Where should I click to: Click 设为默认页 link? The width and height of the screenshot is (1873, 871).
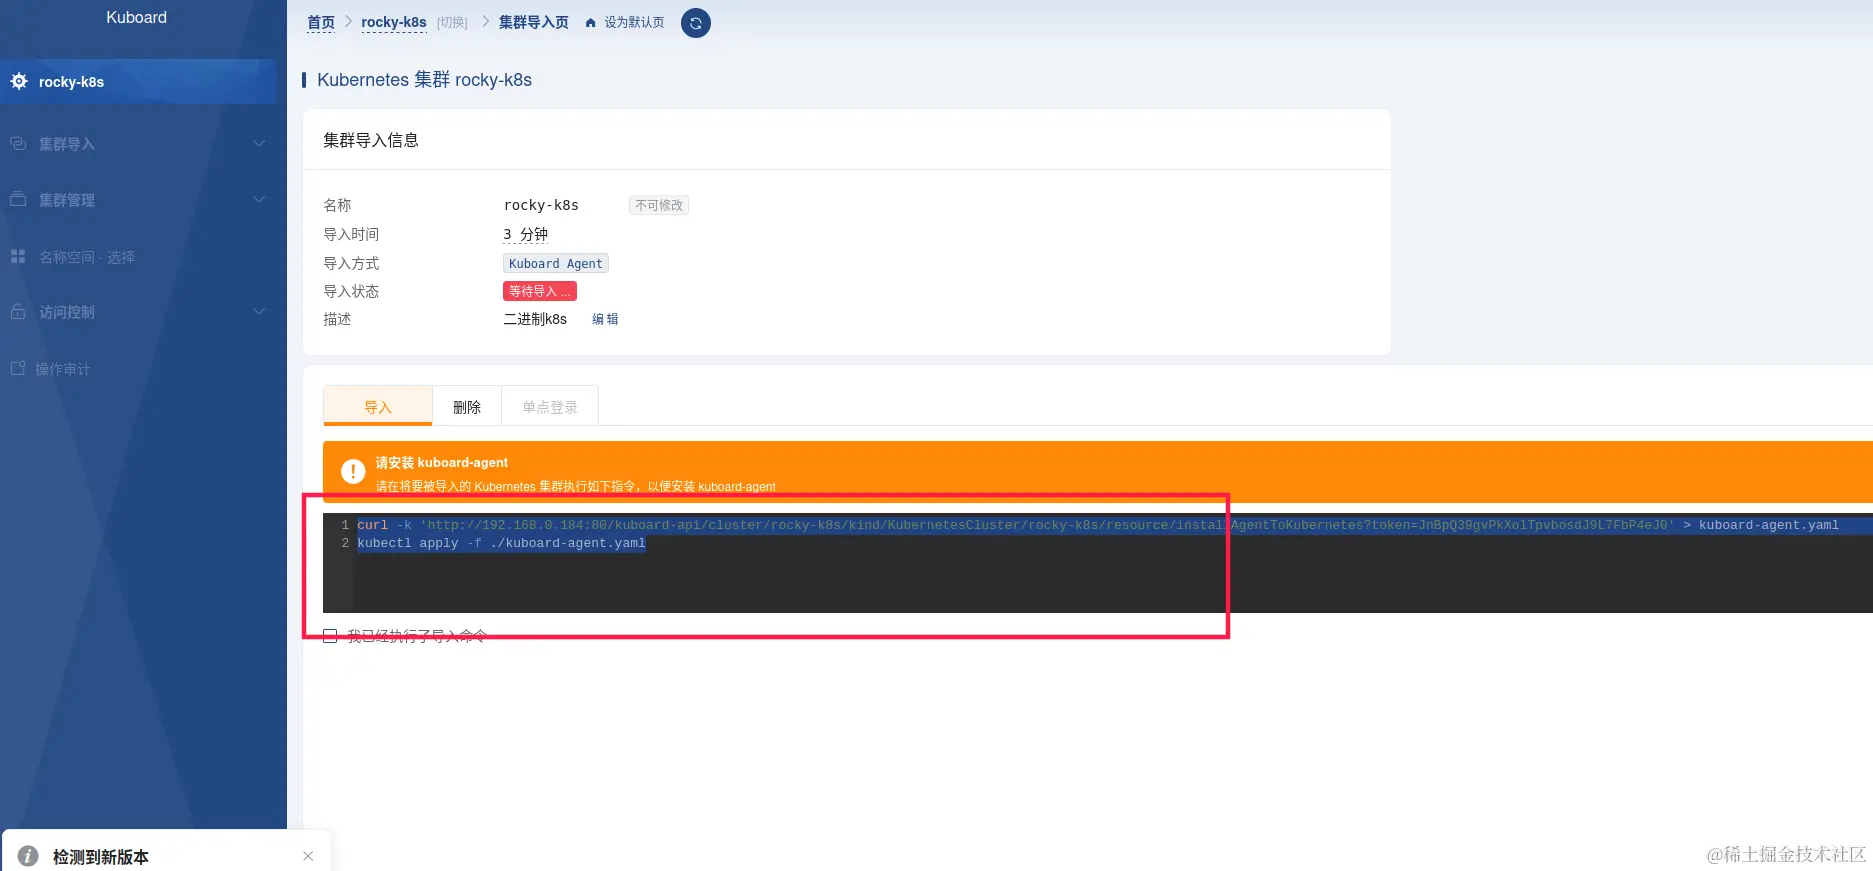pos(634,23)
